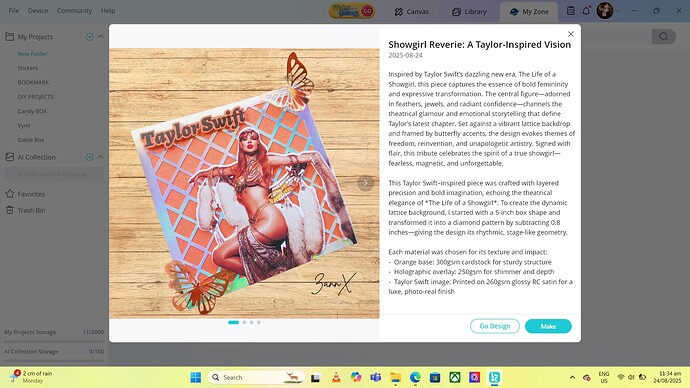The image size is (690, 388).
Task: Open the taskbar clock and date
Action: click(x=669, y=377)
